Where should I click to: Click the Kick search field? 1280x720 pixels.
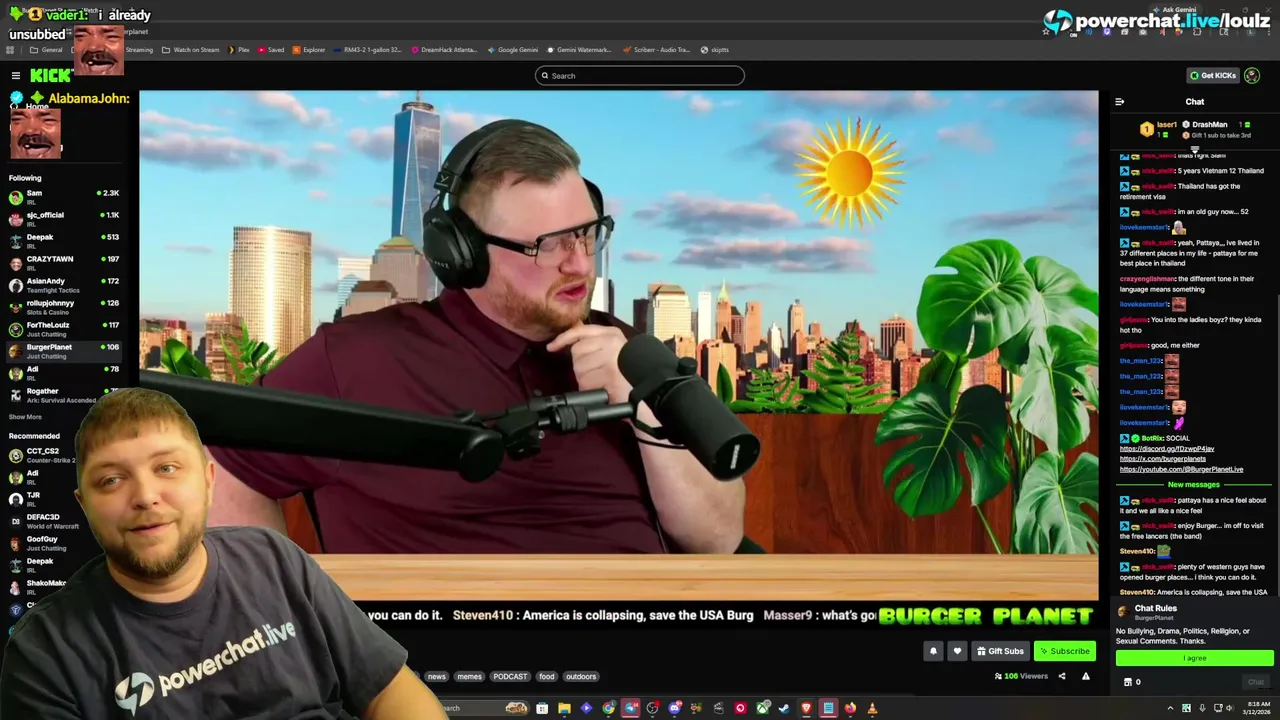(640, 75)
